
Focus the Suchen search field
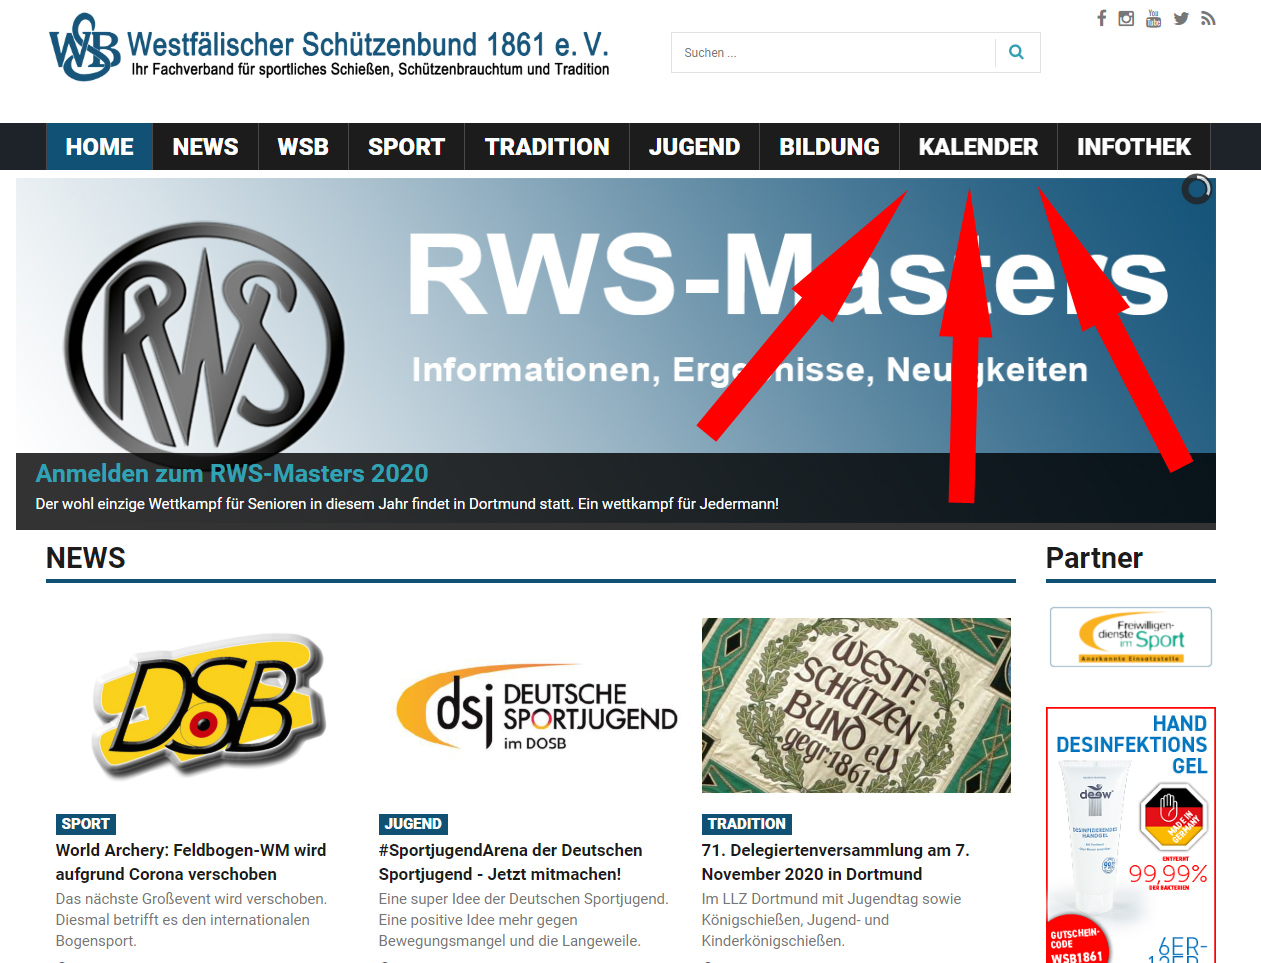[834, 52]
